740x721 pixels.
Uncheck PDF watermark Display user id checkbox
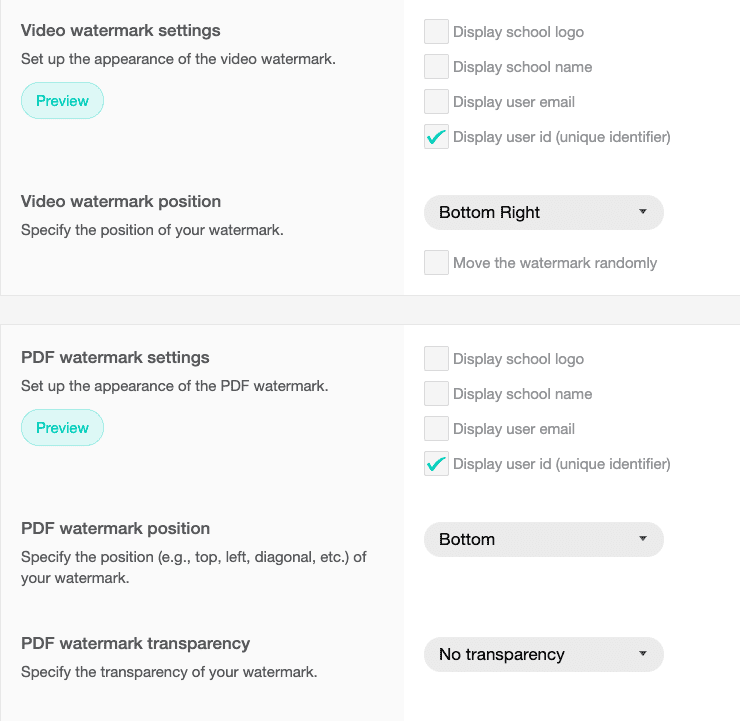(436, 464)
